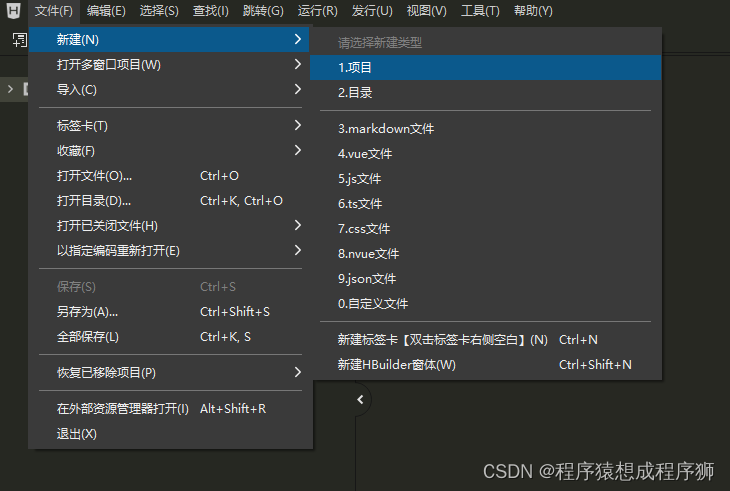Viewport: 730px width, 491px height.
Task: Create a new 4.vue文件
Action: pyautogui.click(x=365, y=154)
